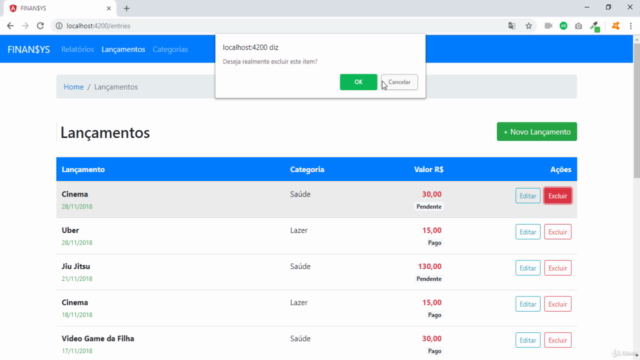Screen dimensions: 640x360
Task: Open a new browser tab
Action: coord(127,8)
